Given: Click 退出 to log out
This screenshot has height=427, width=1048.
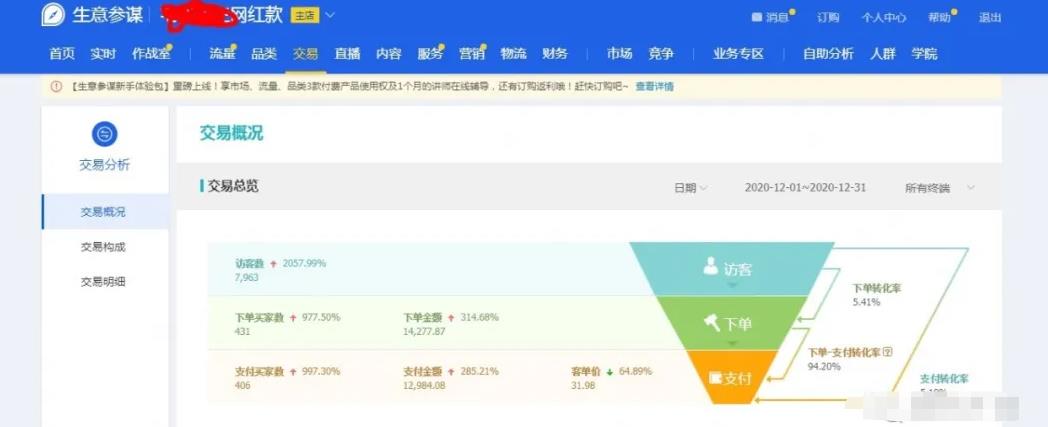Looking at the screenshot, I should click(991, 18).
